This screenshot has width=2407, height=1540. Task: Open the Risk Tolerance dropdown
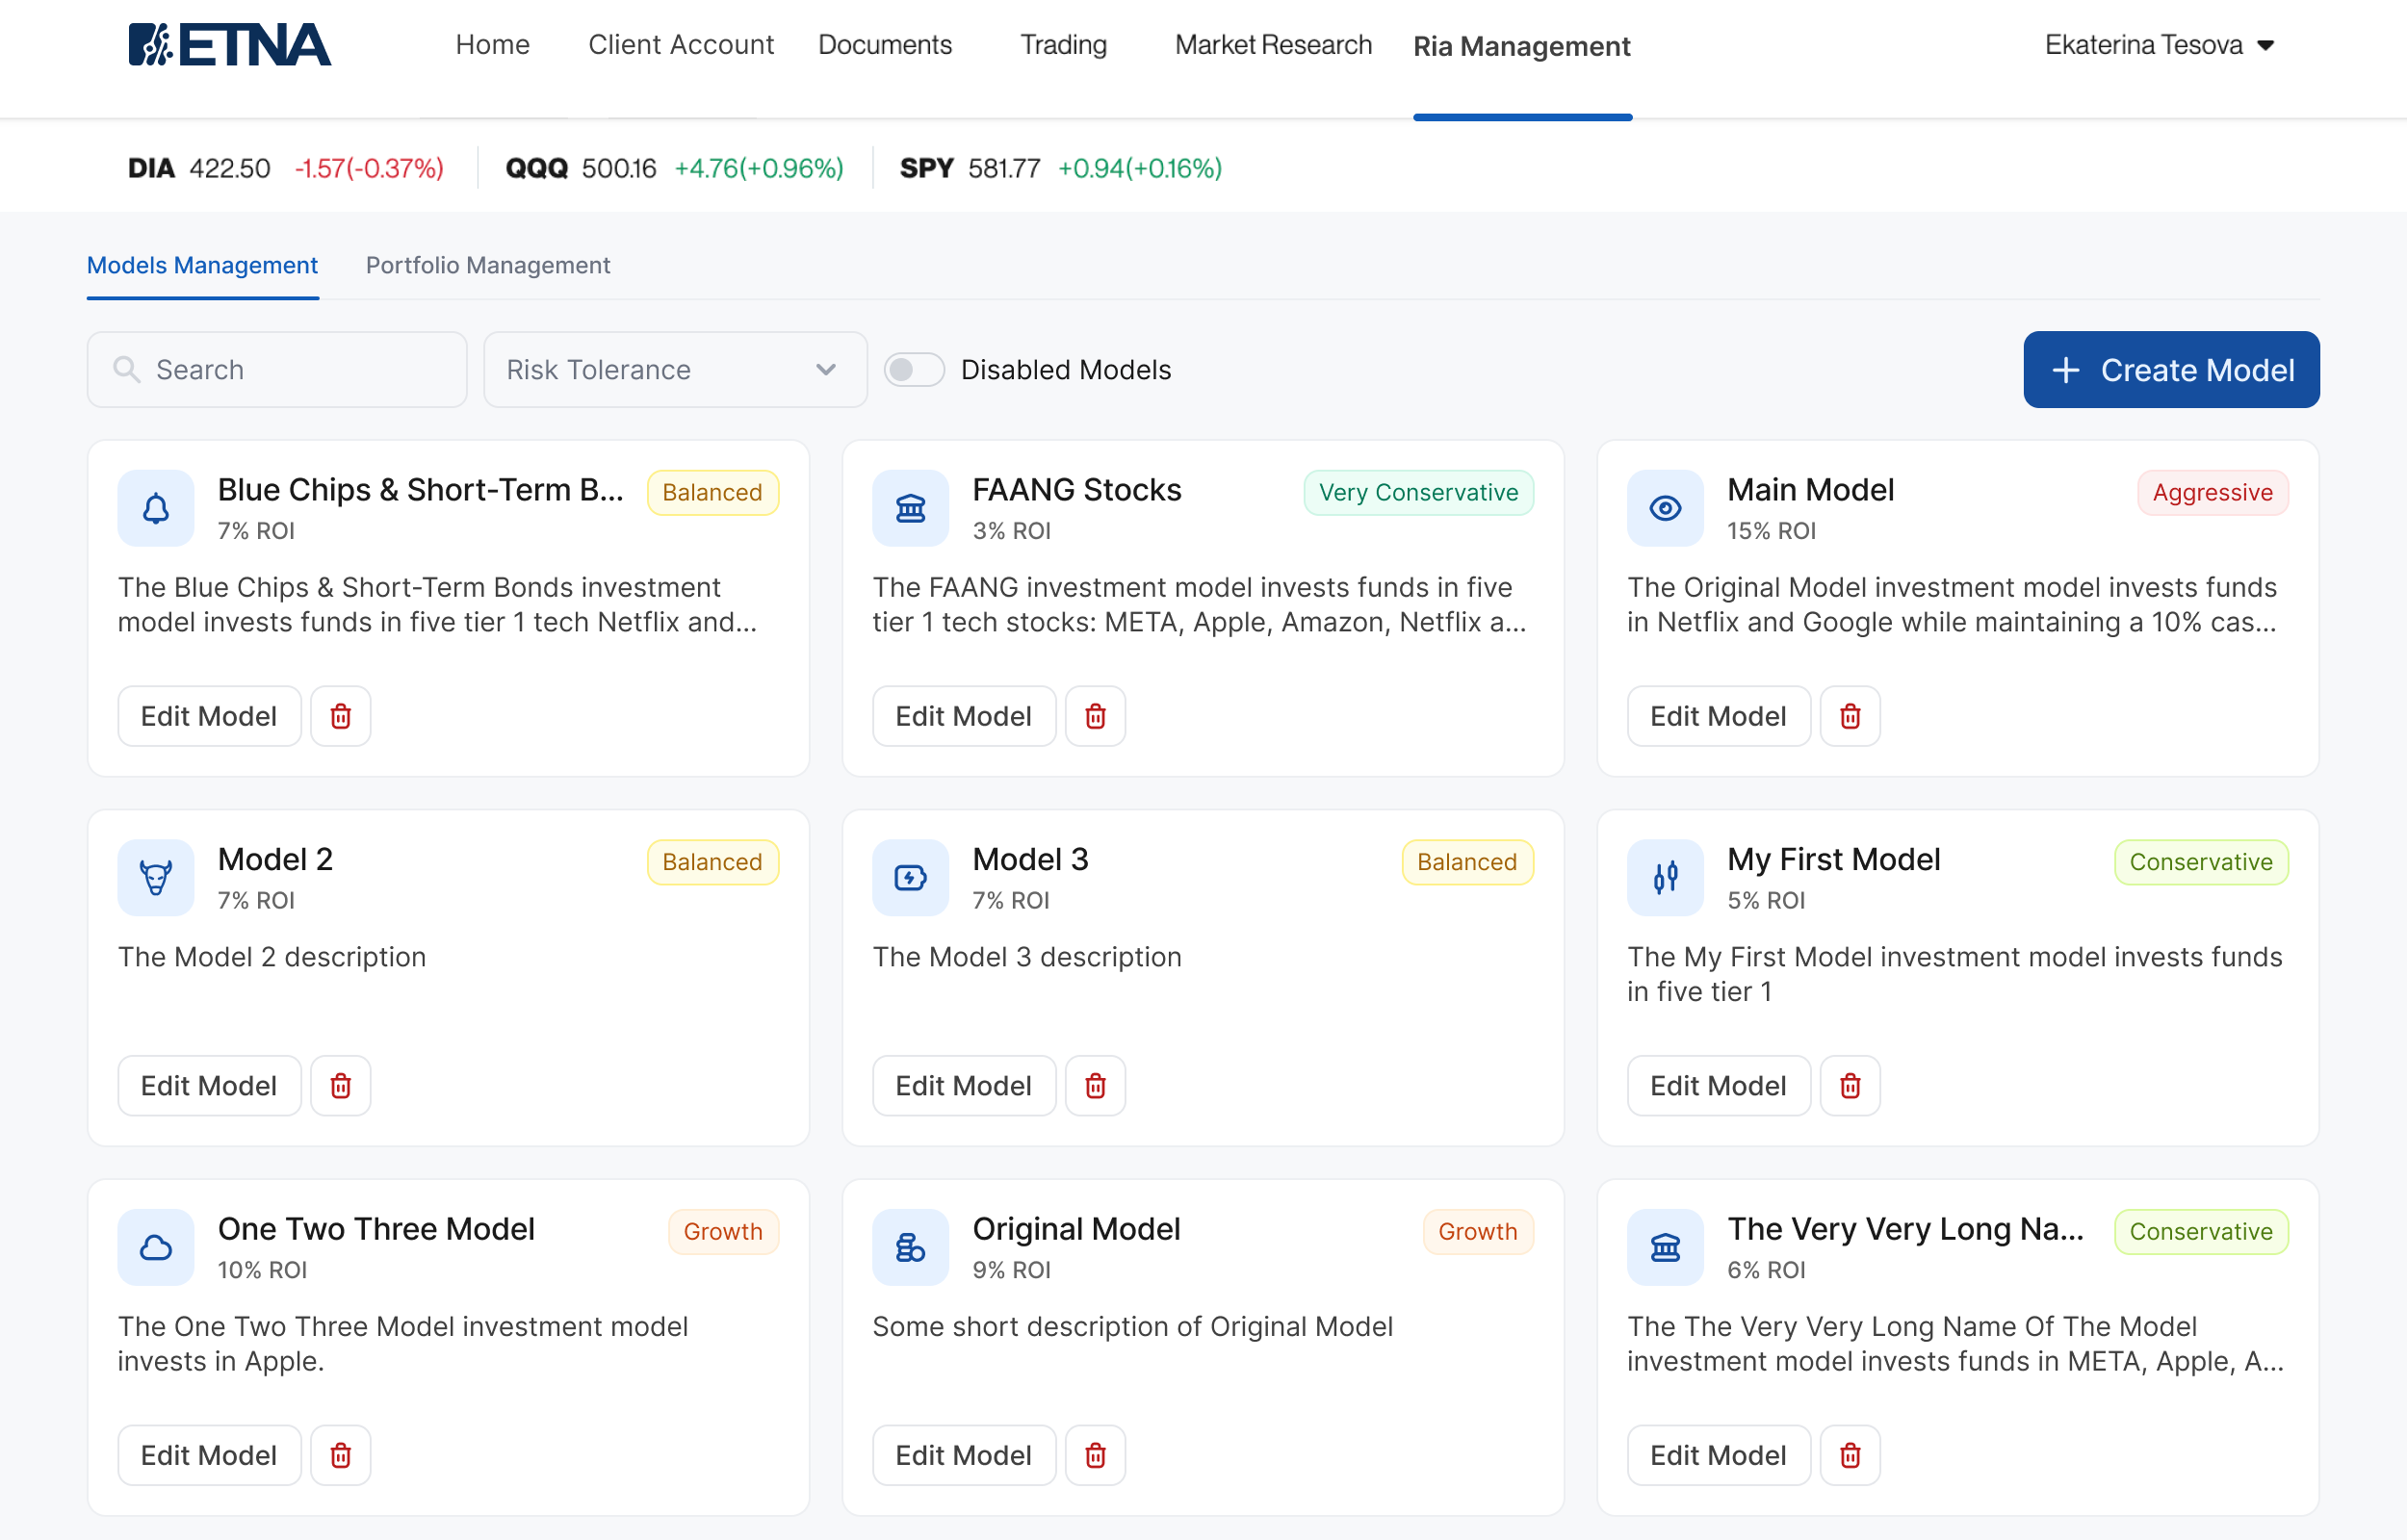(675, 370)
